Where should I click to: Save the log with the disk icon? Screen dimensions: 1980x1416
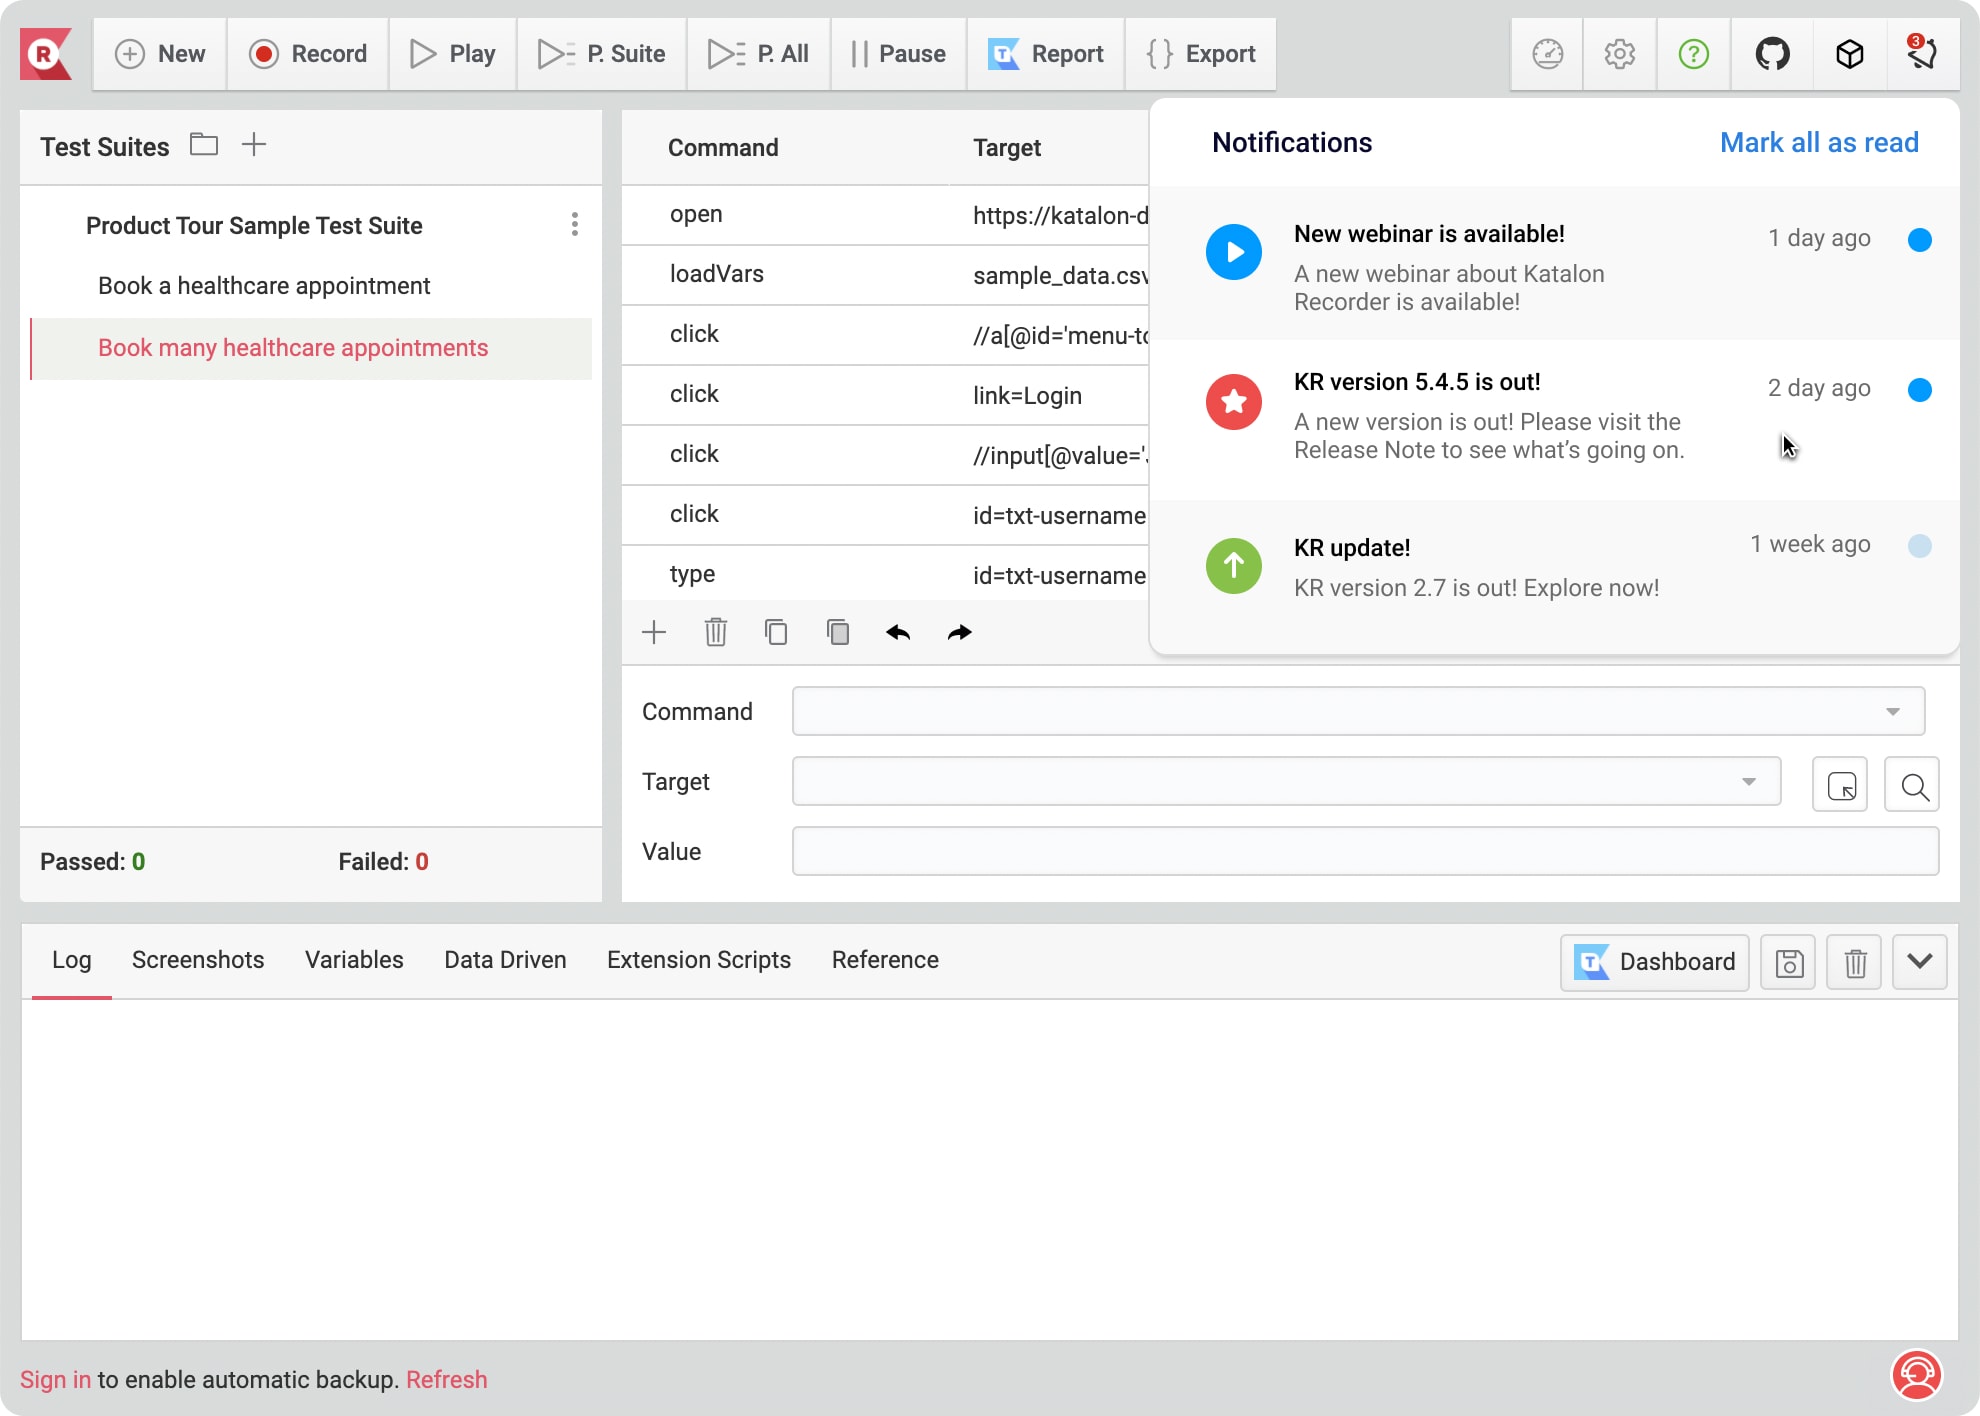[1789, 962]
